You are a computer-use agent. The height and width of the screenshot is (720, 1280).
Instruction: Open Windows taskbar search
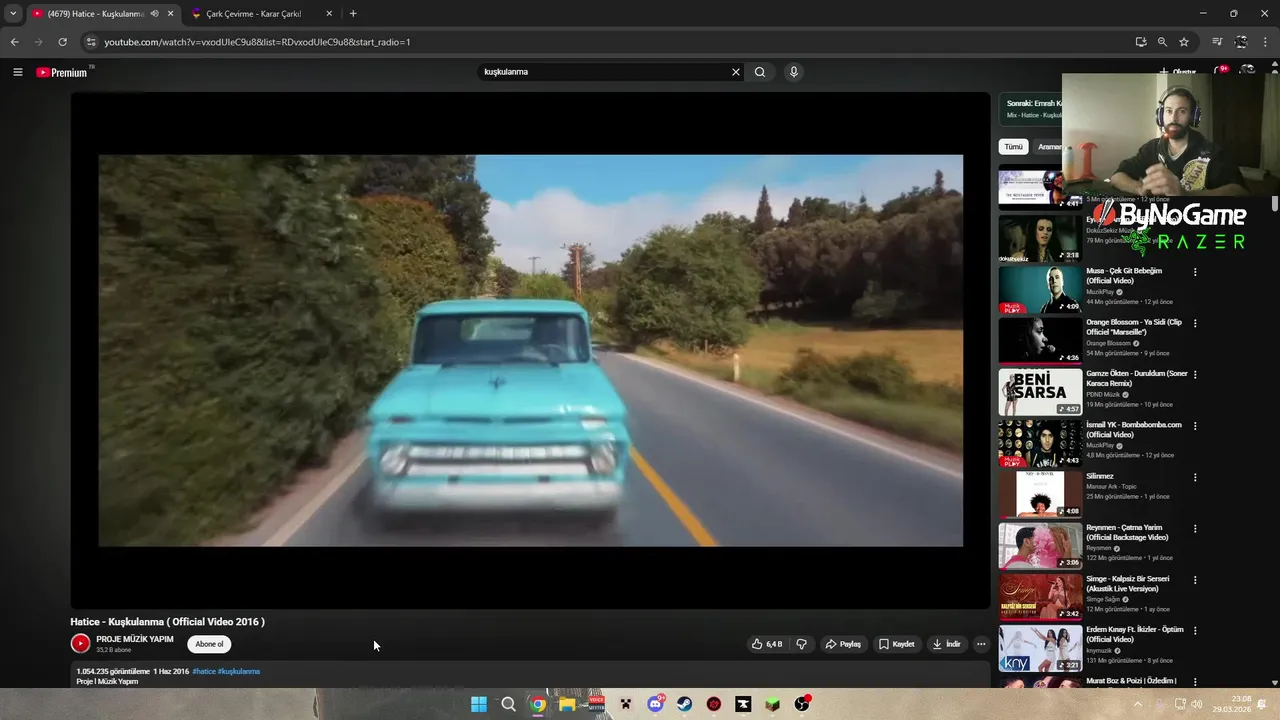coord(508,704)
